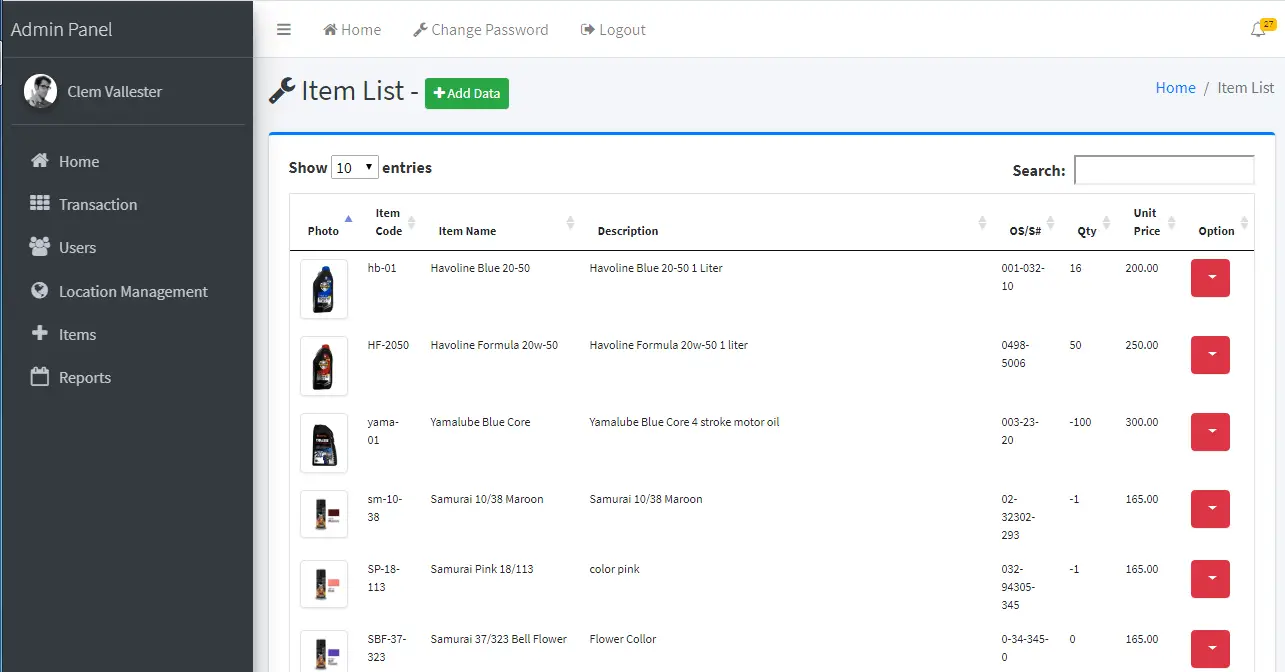Viewport: 1285px width, 672px height.
Task: Open option dropdown for Samurai Pink 18/113
Action: (x=1210, y=579)
